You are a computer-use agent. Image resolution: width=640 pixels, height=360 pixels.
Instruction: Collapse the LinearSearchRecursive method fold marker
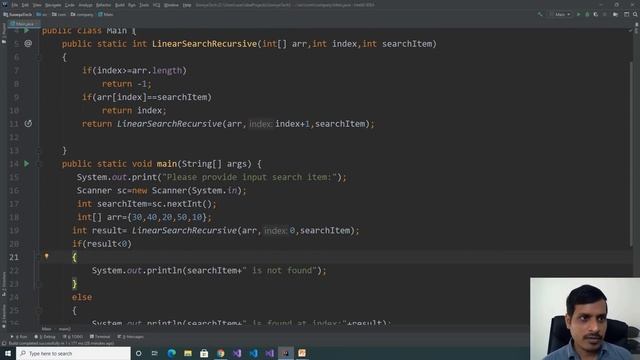tap(40, 57)
